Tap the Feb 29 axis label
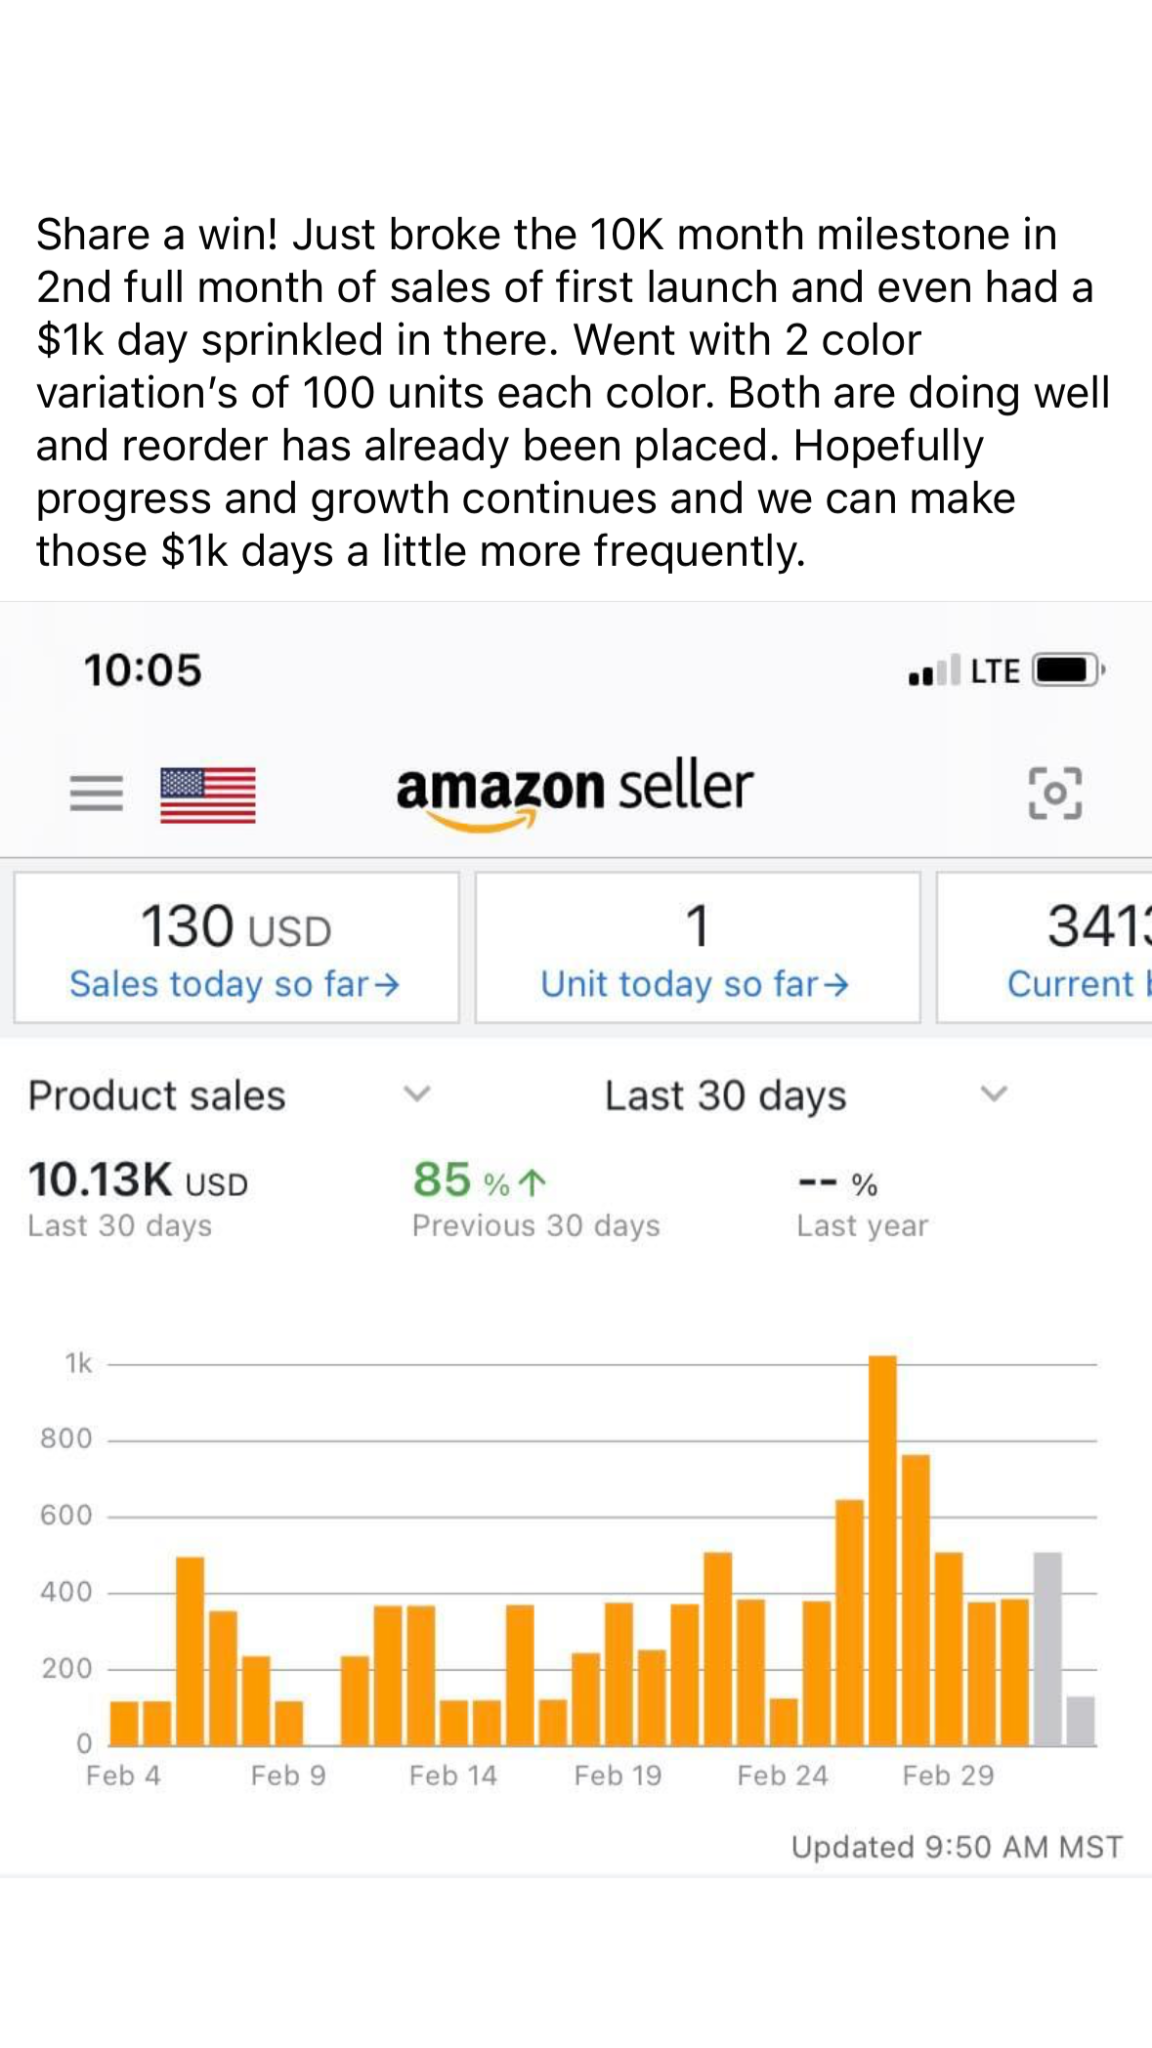 (947, 1775)
